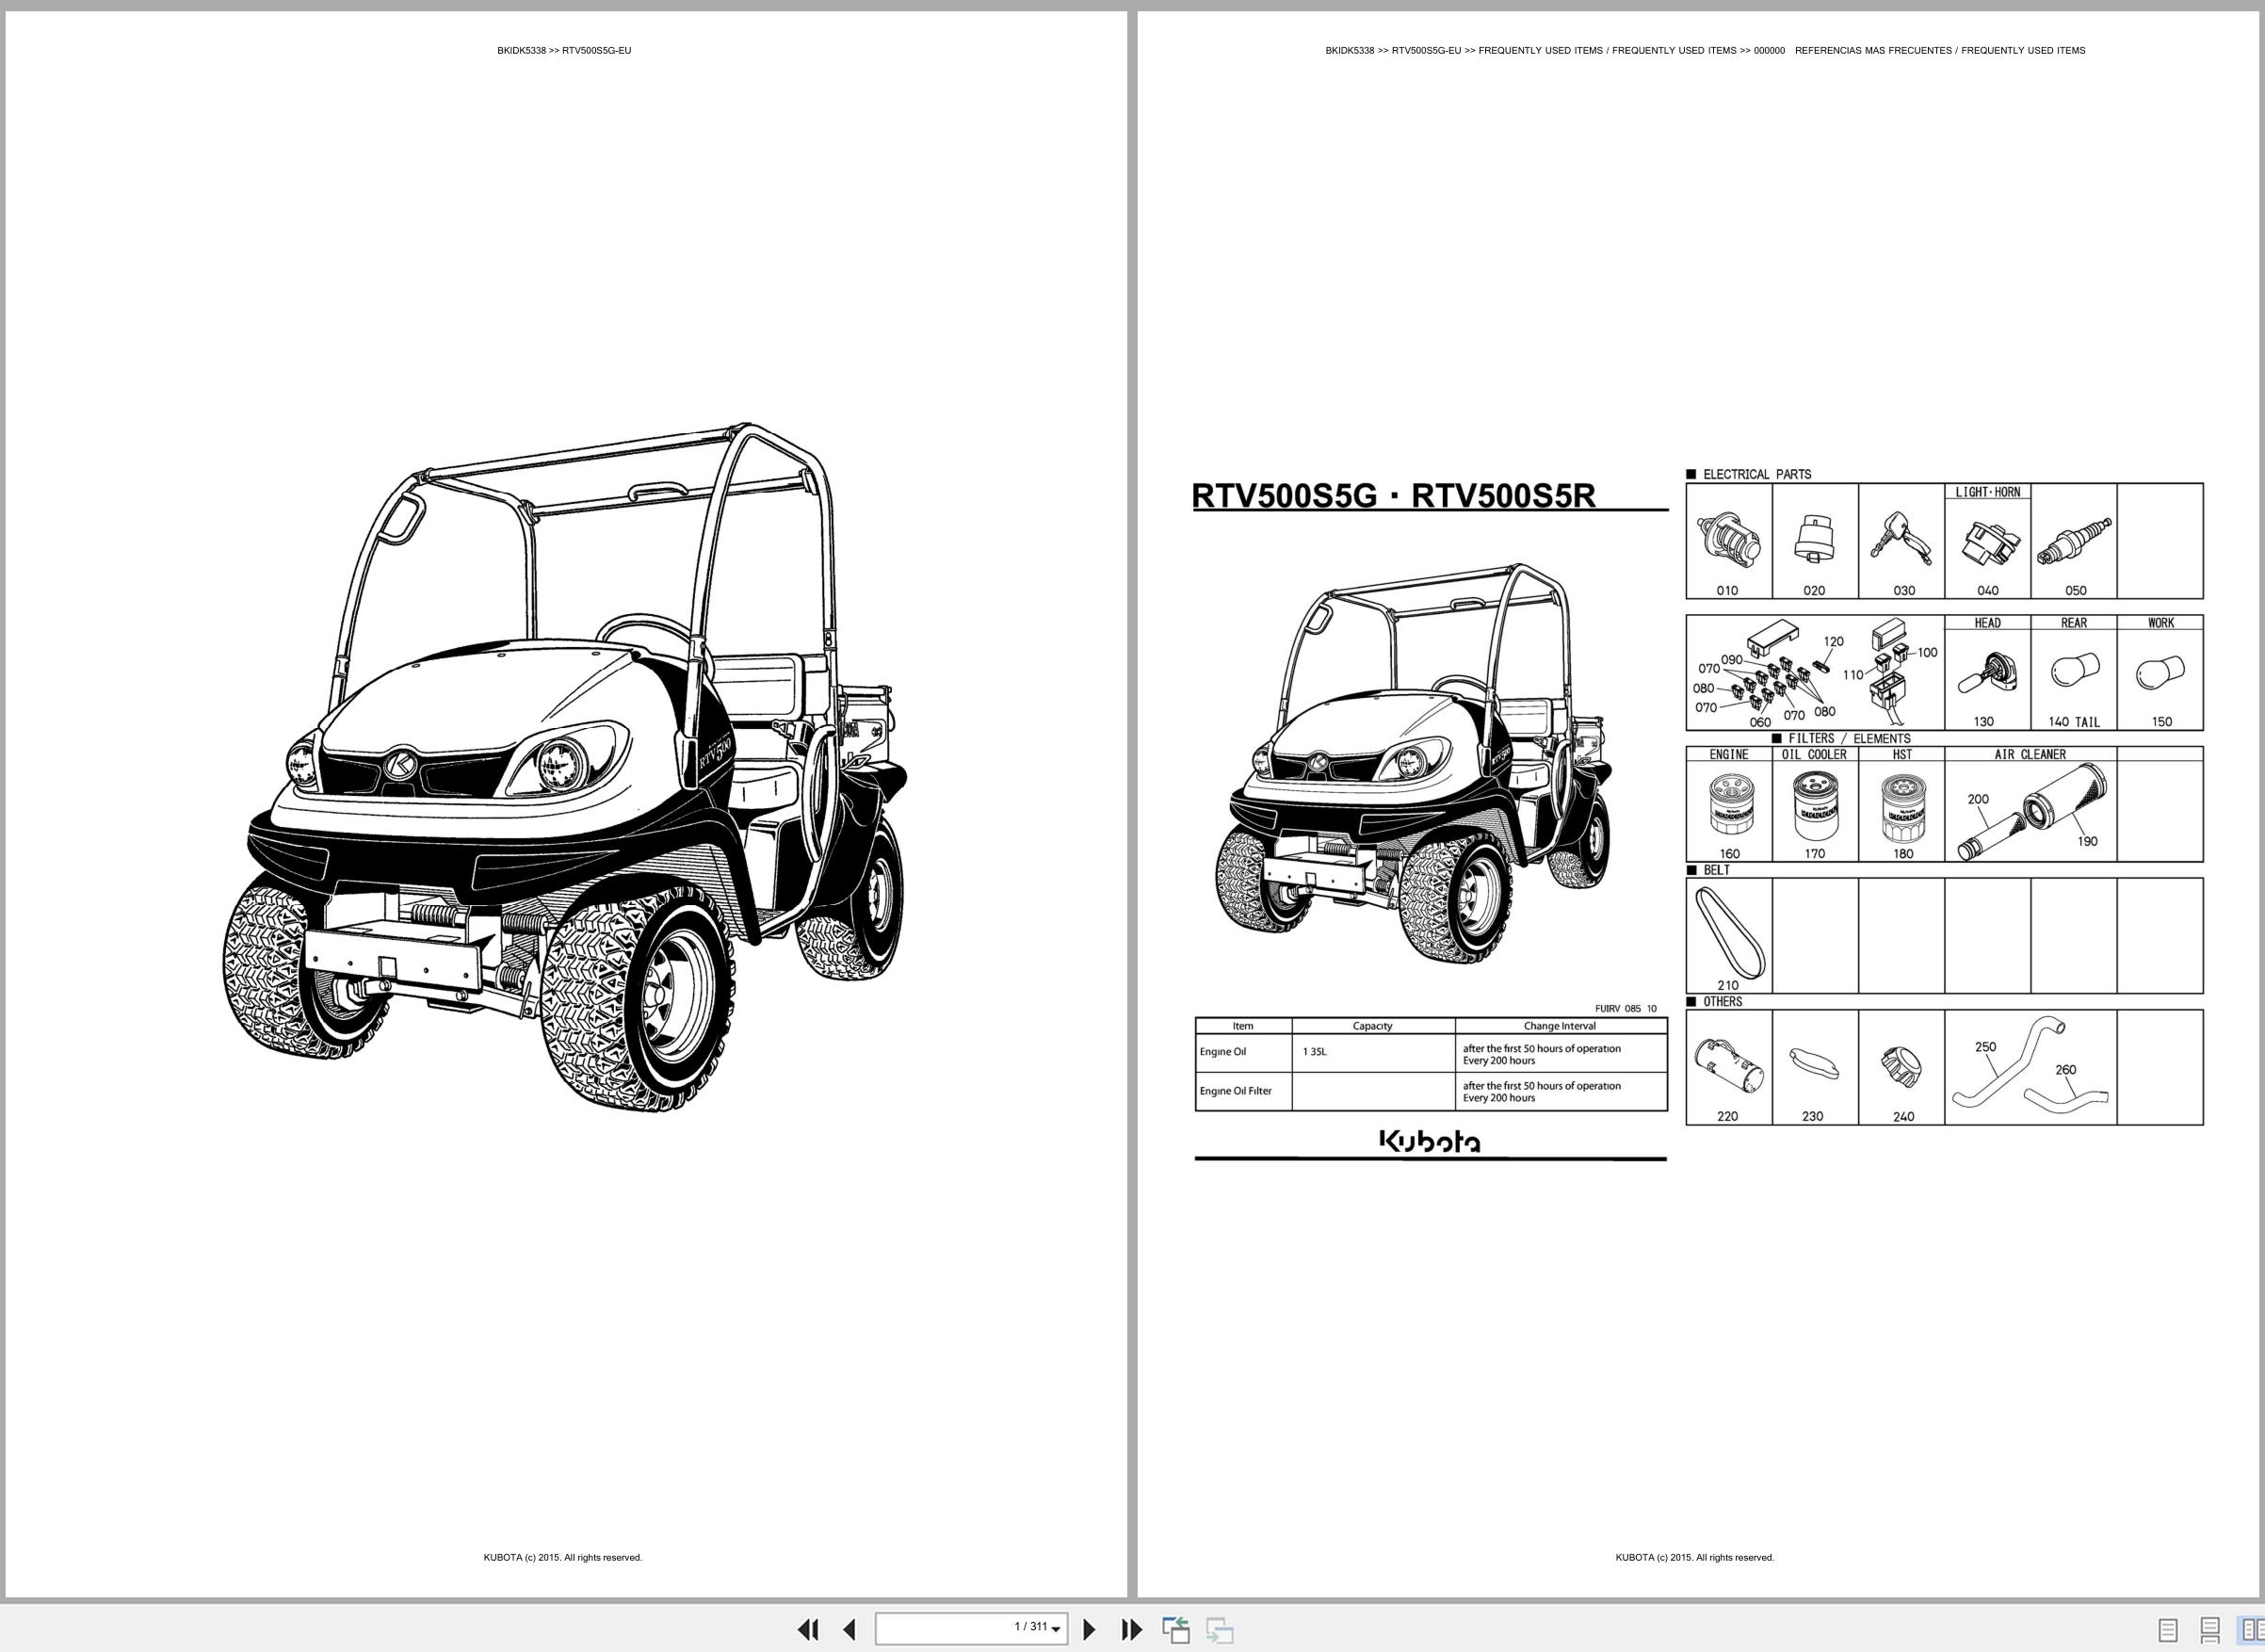Click the Engine Oil Filter row label
The image size is (2265, 1652).
coord(1236,1091)
